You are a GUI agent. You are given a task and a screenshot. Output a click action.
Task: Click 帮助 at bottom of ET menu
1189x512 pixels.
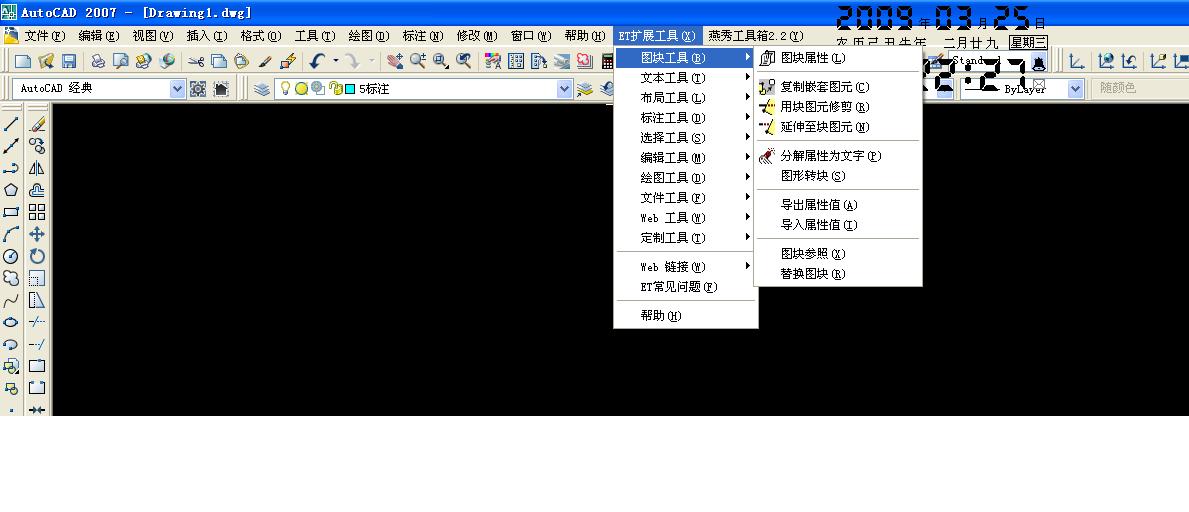point(685,316)
